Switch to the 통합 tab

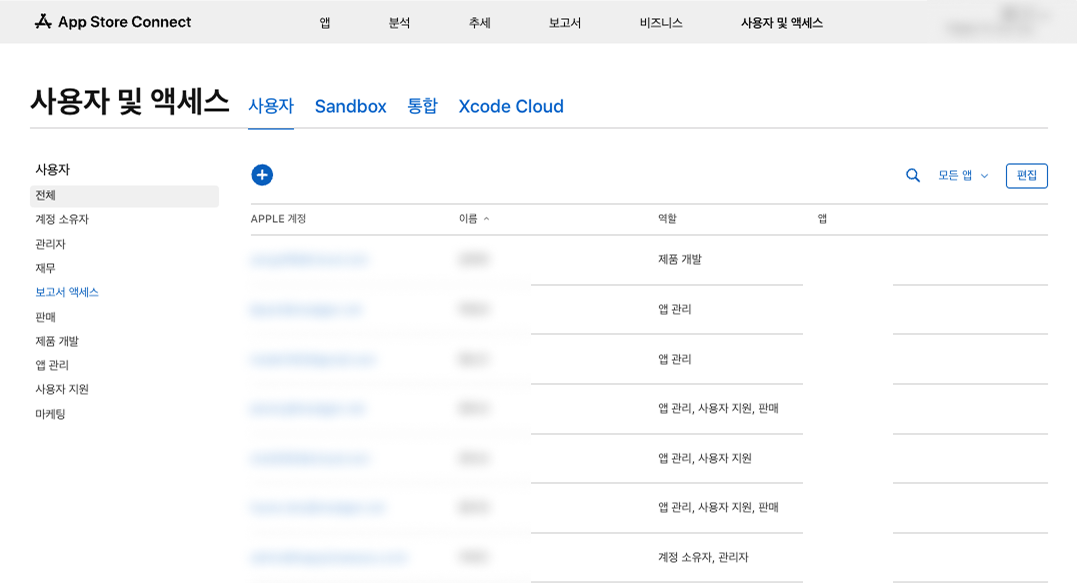422,106
